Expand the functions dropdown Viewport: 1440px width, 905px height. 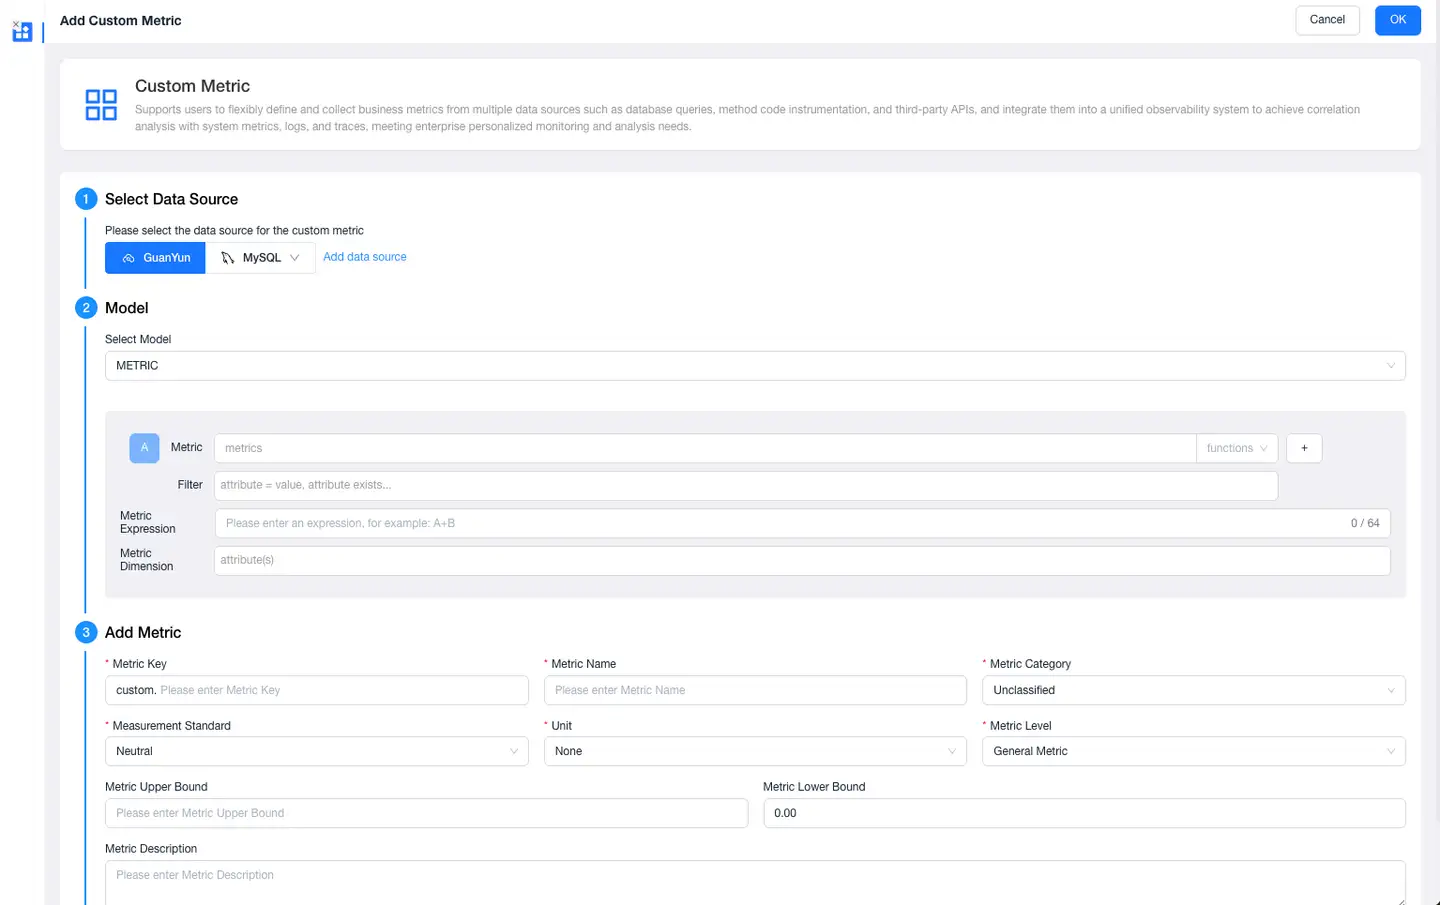(1236, 448)
